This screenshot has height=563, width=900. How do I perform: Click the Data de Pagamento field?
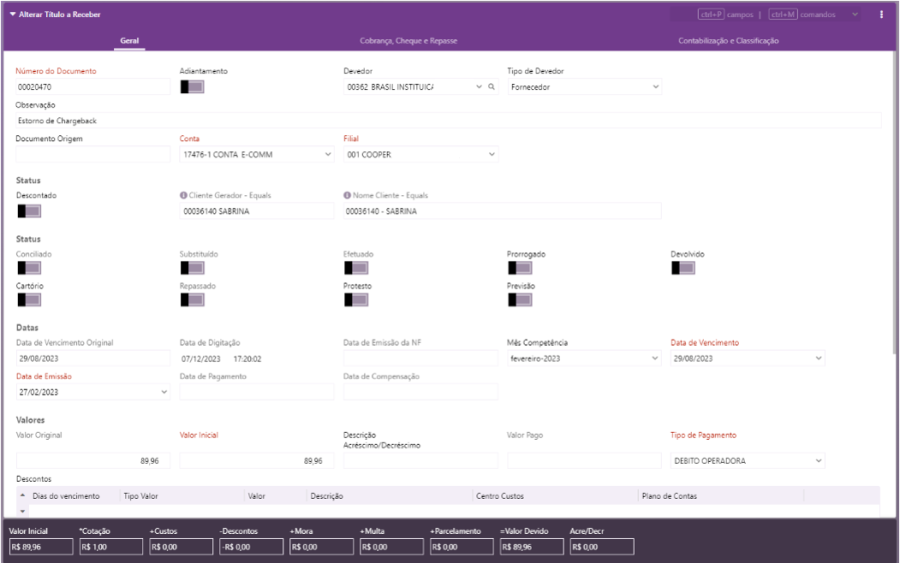click(257, 392)
